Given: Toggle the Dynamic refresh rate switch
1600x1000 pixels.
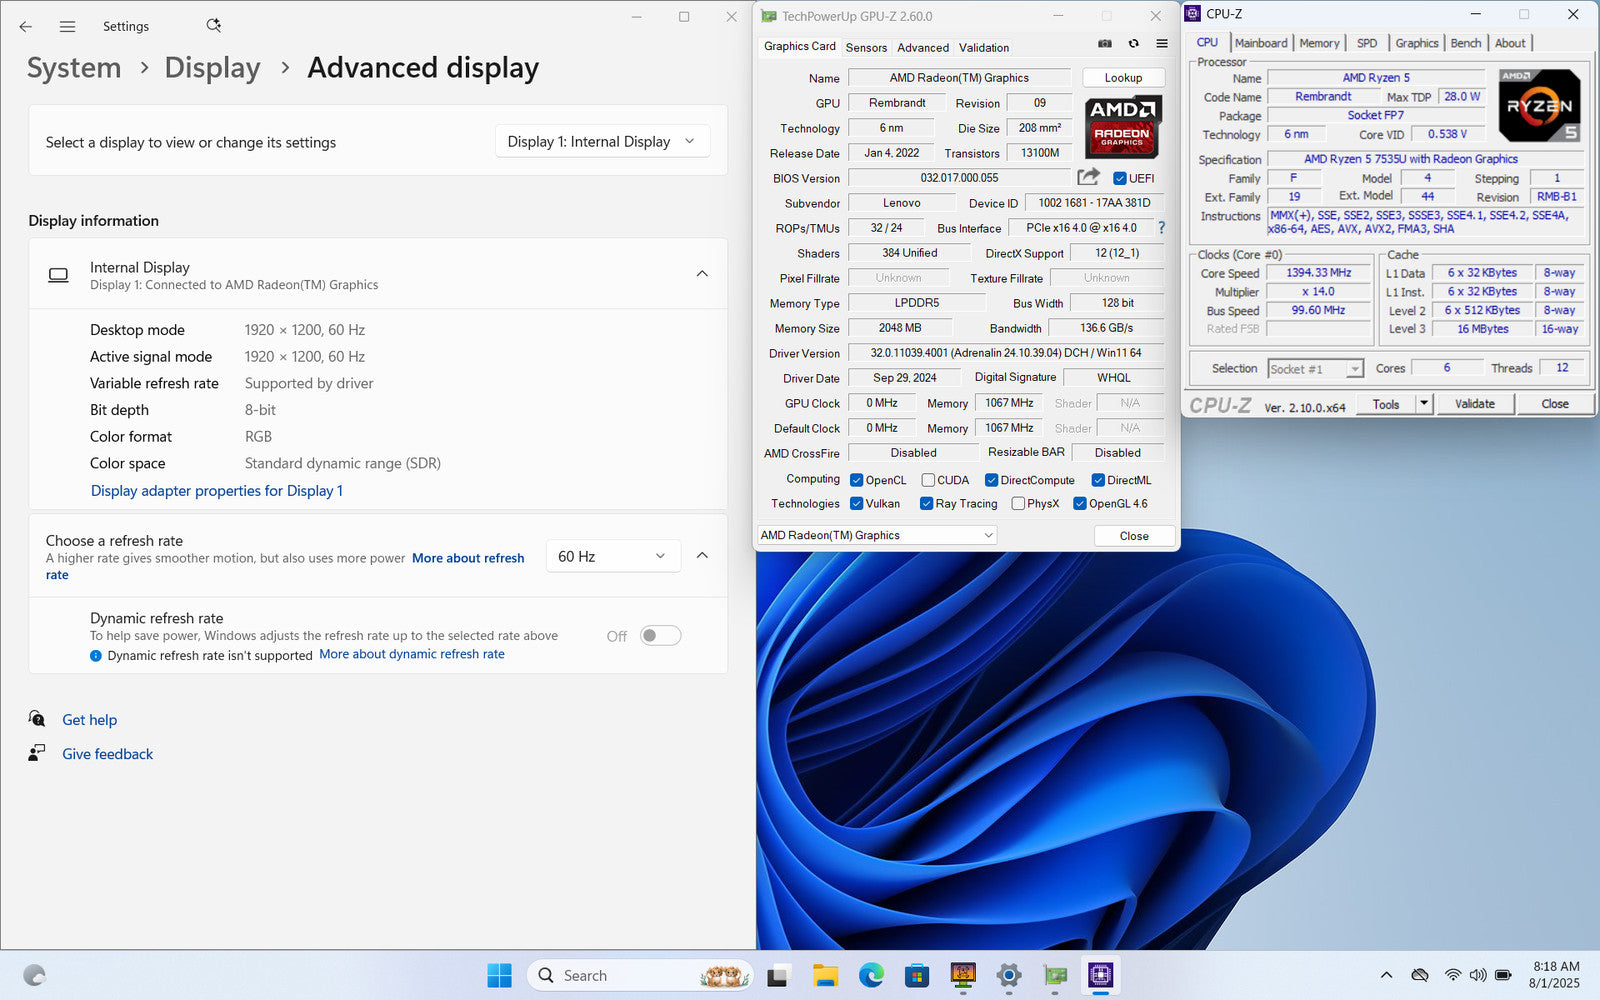Looking at the screenshot, I should pos(660,636).
